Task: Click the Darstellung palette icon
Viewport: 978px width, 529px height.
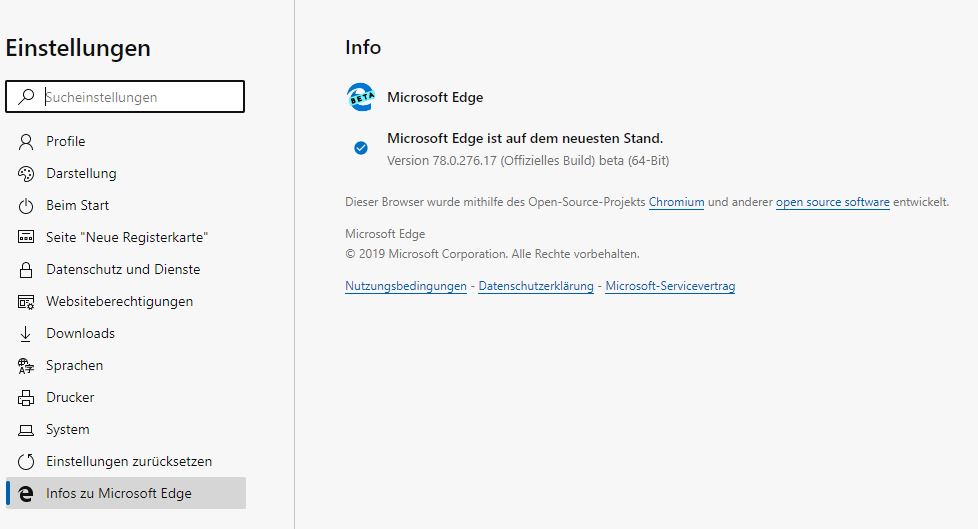Action: 26,173
